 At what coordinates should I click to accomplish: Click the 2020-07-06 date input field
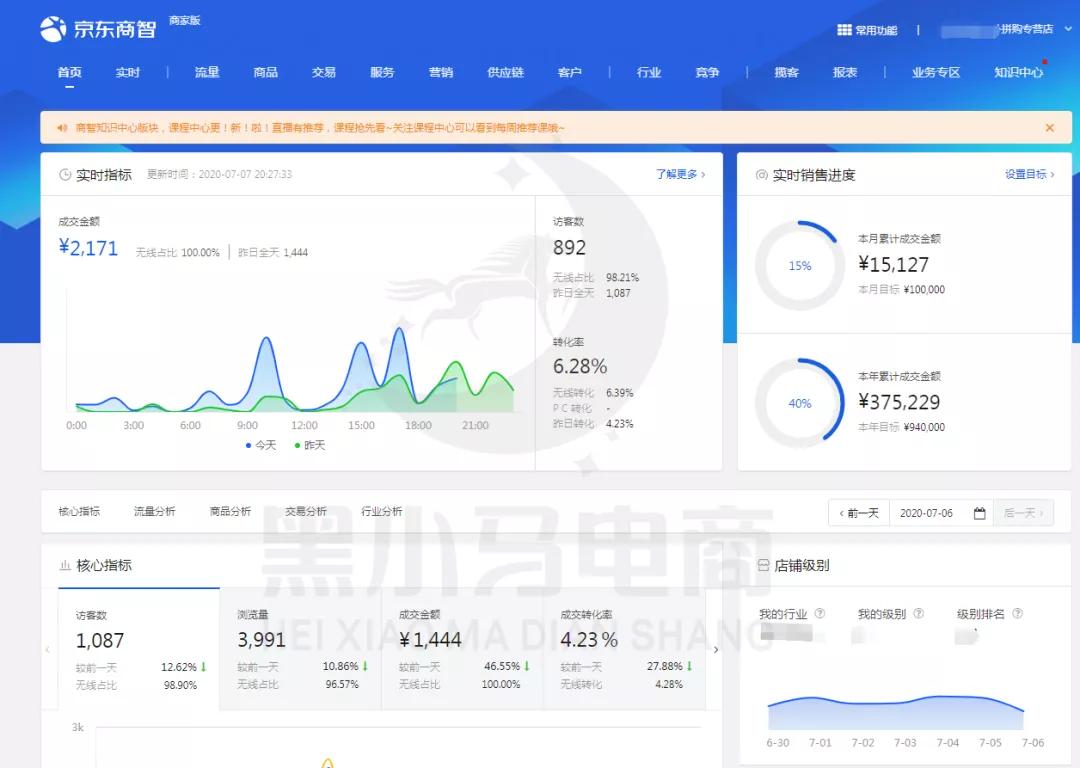930,511
